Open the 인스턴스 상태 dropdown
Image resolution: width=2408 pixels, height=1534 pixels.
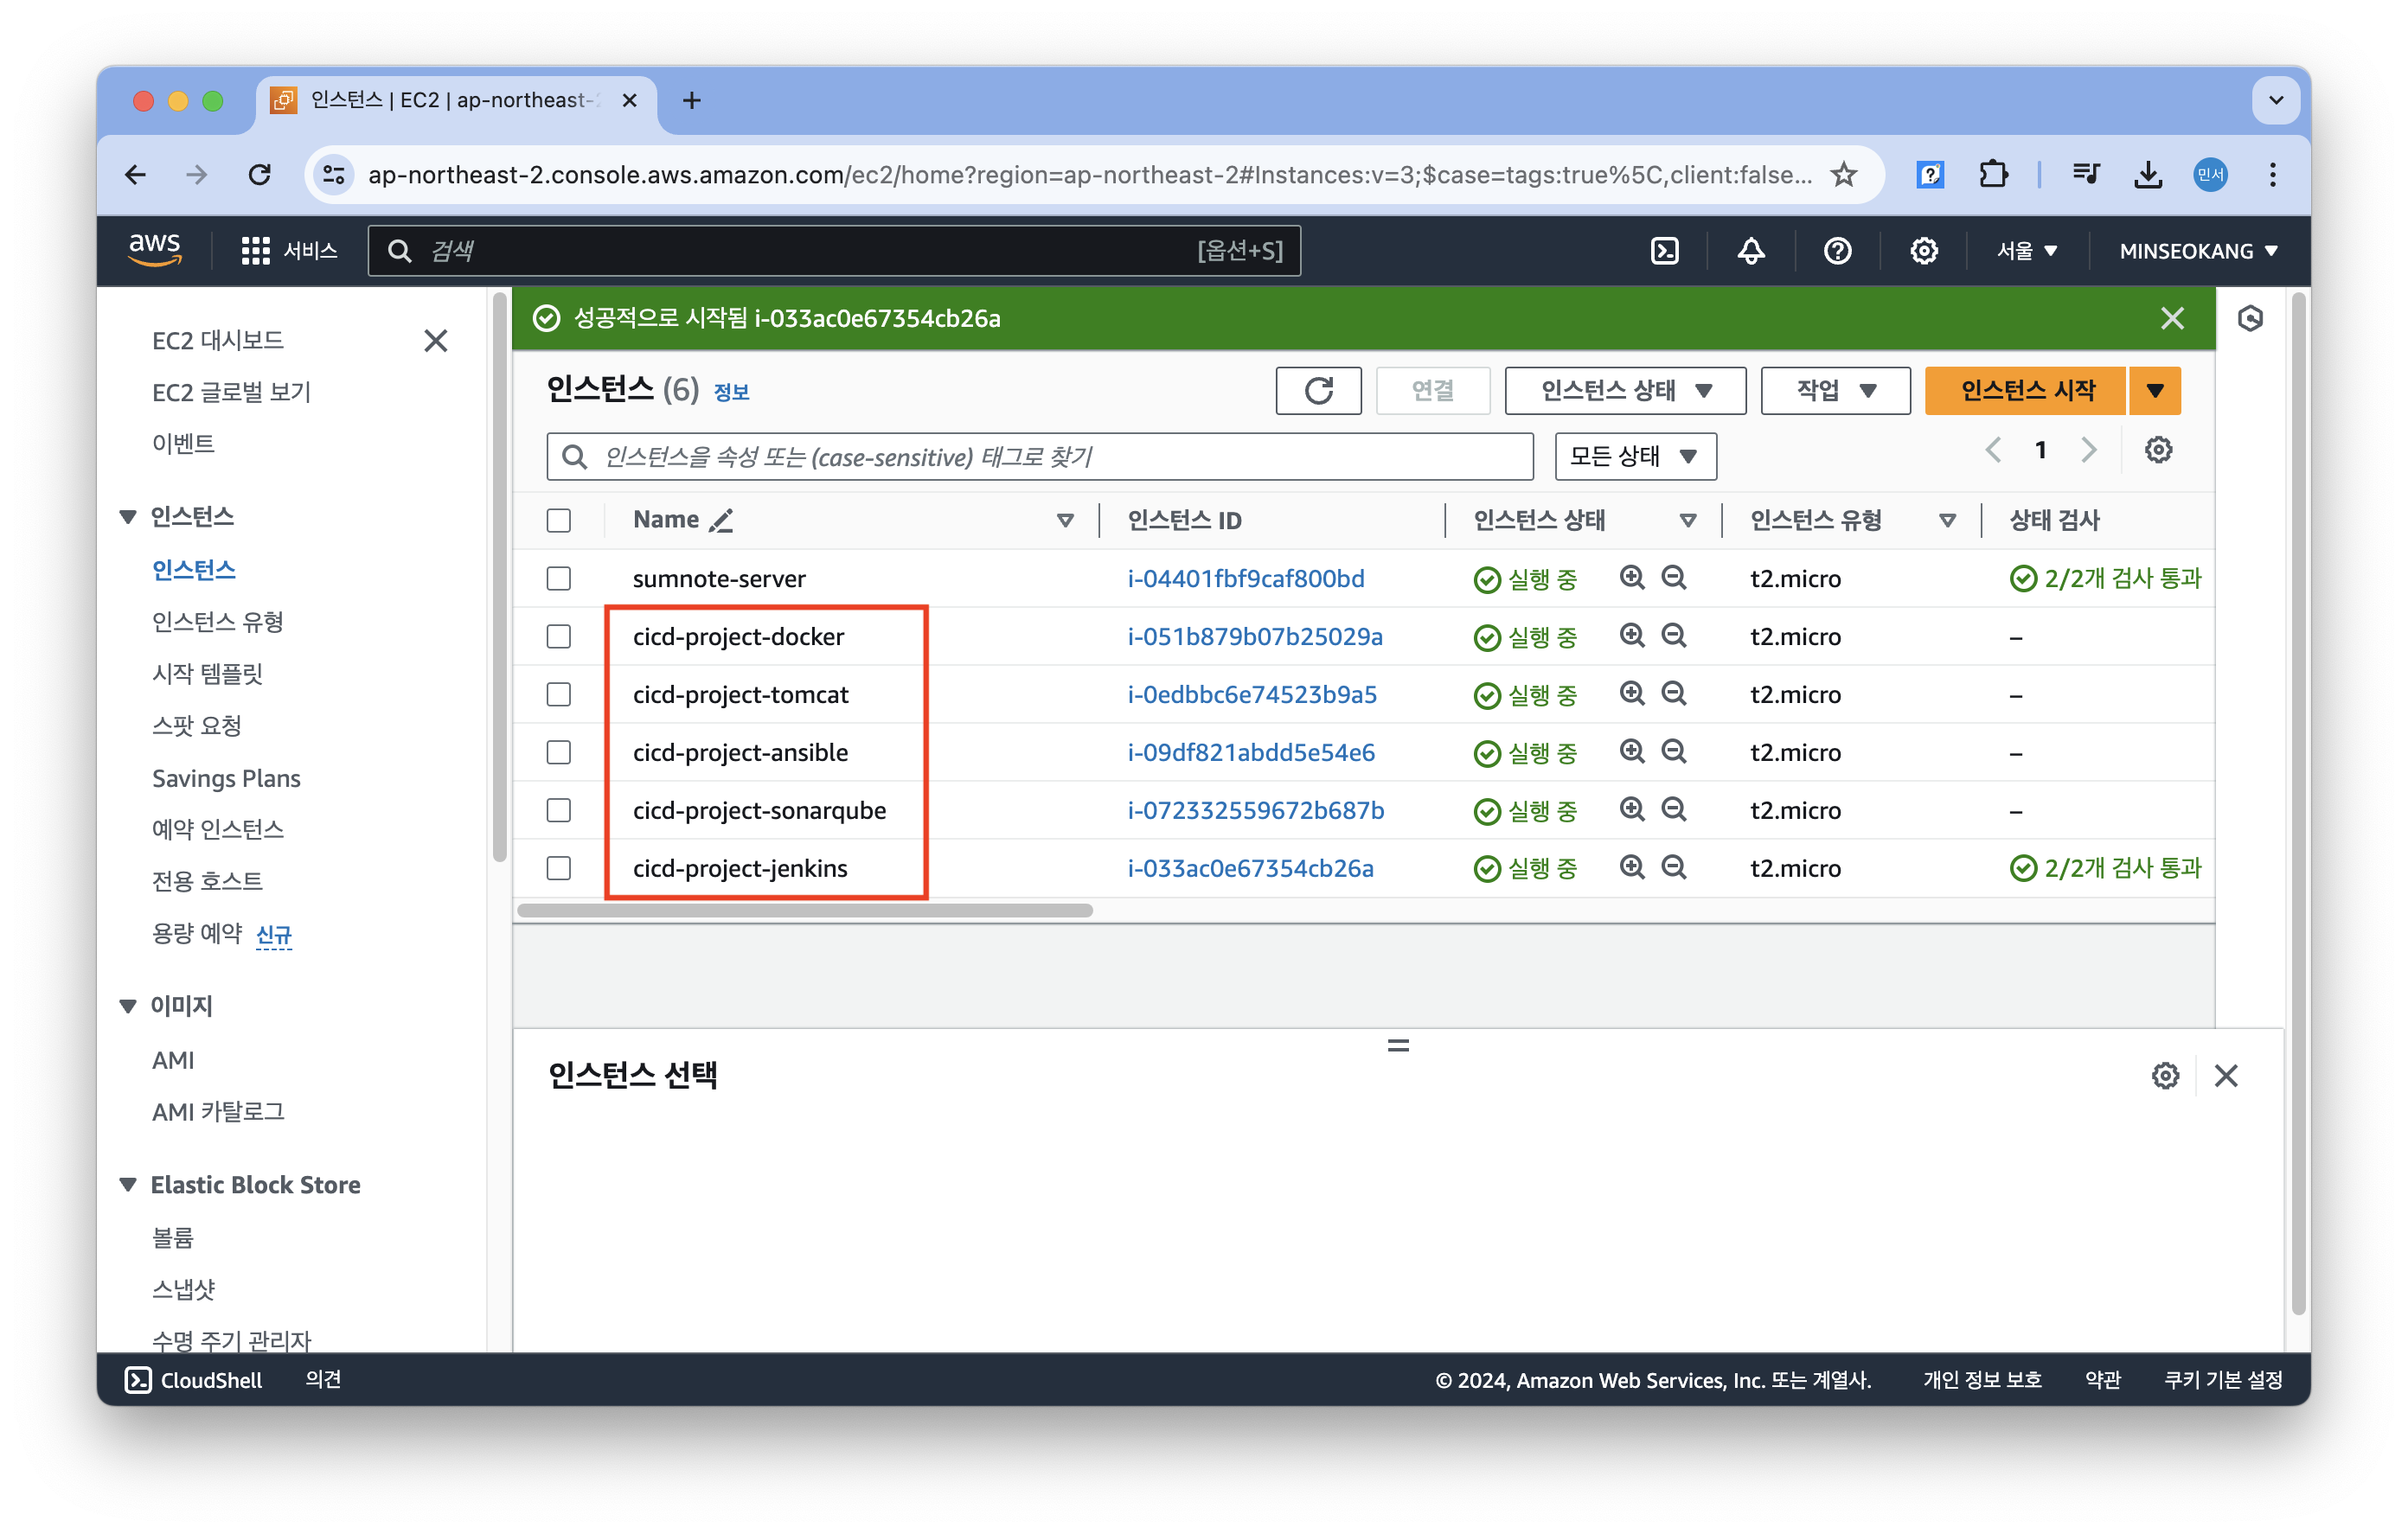coord(1625,390)
